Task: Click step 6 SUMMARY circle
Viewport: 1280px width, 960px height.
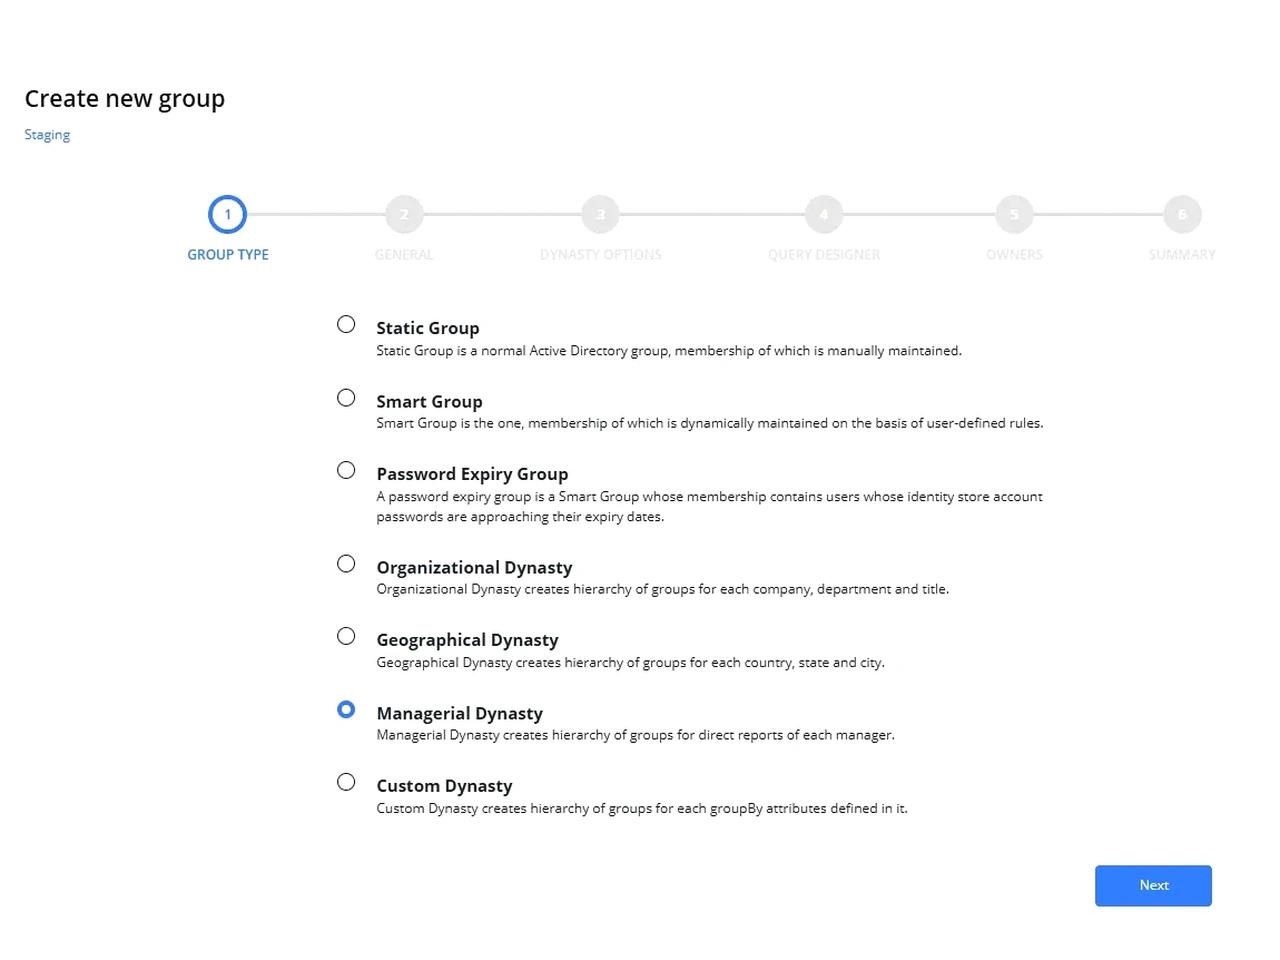Action: tap(1182, 213)
